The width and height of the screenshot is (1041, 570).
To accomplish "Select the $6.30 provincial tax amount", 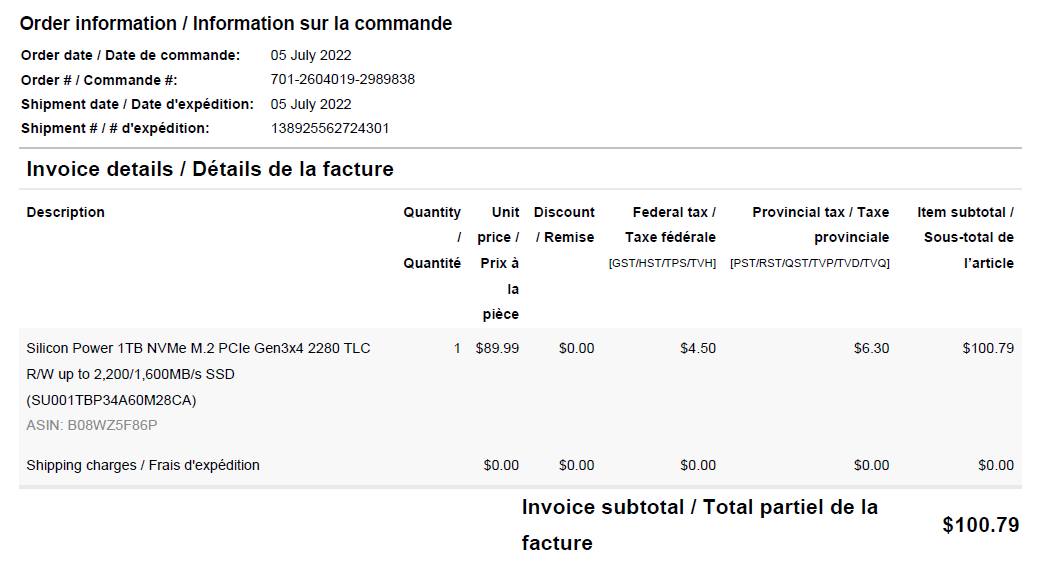I will 871,349.
